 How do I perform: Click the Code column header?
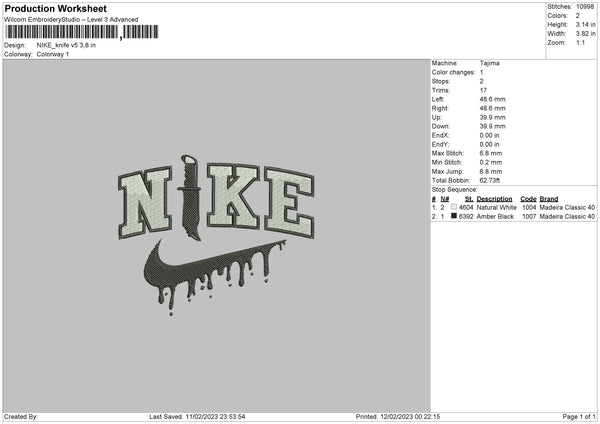(x=528, y=199)
